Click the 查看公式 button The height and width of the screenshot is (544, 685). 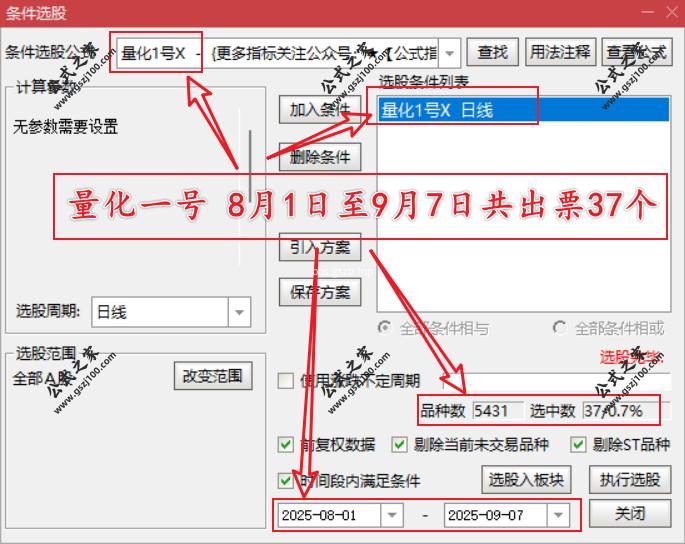coord(637,52)
